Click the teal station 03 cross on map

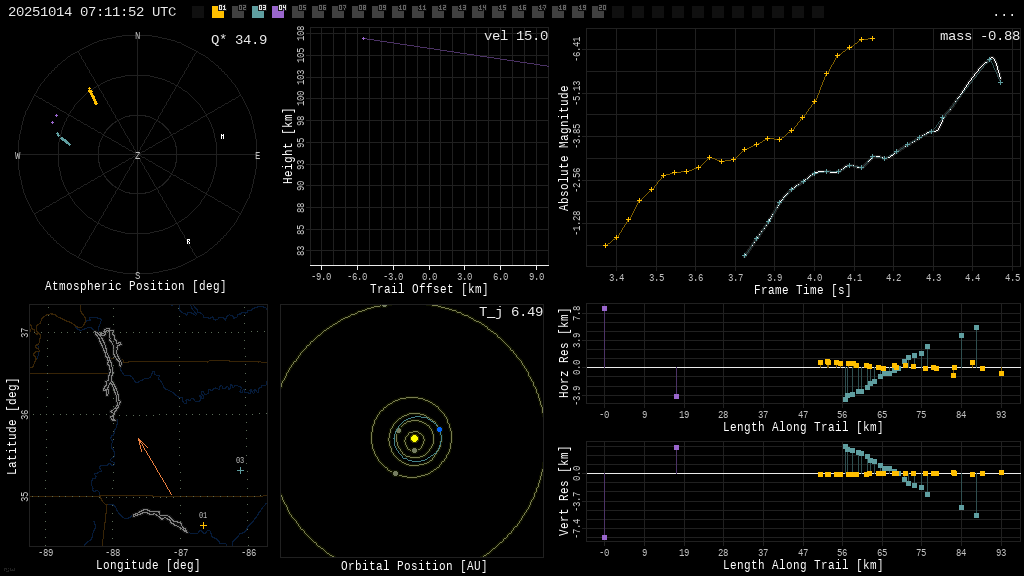(x=240, y=470)
